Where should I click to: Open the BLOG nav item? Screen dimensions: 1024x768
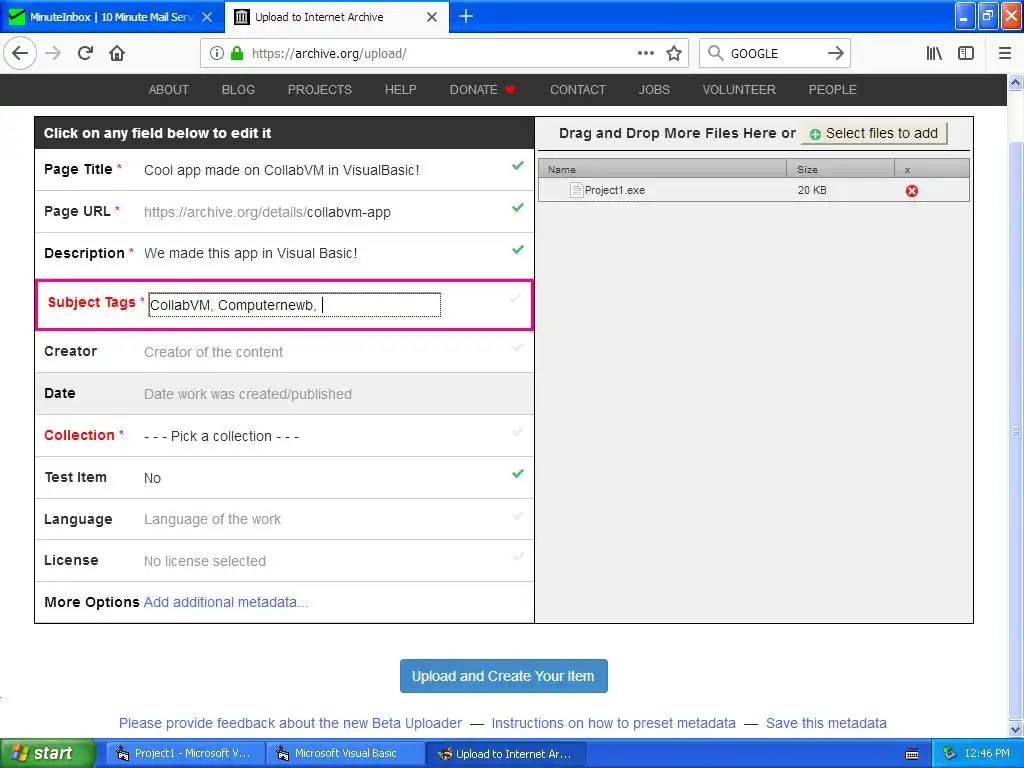point(238,90)
